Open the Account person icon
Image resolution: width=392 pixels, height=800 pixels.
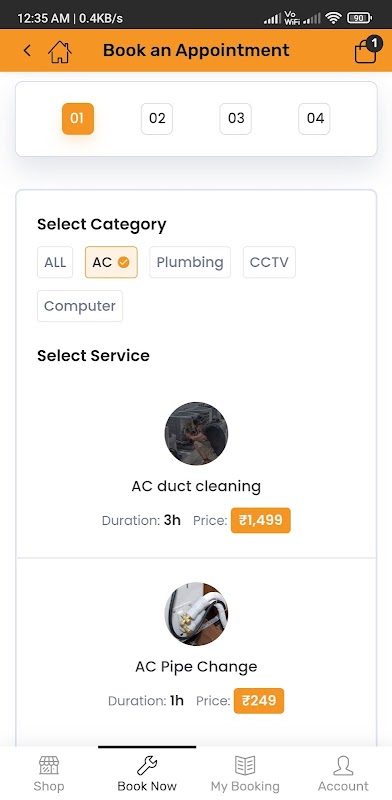coord(343,765)
